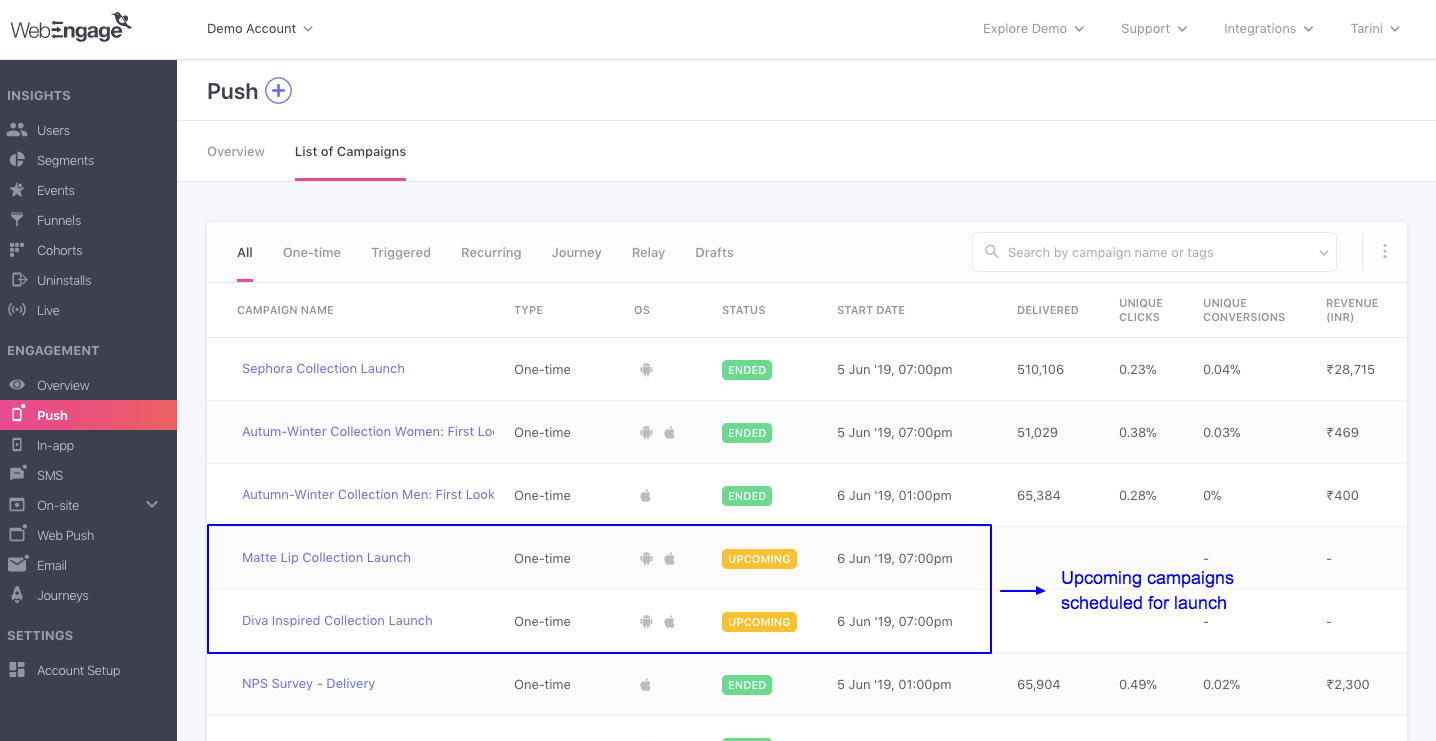Open Sephora Collection Launch campaign
The height and width of the screenshot is (741, 1436).
tap(323, 369)
